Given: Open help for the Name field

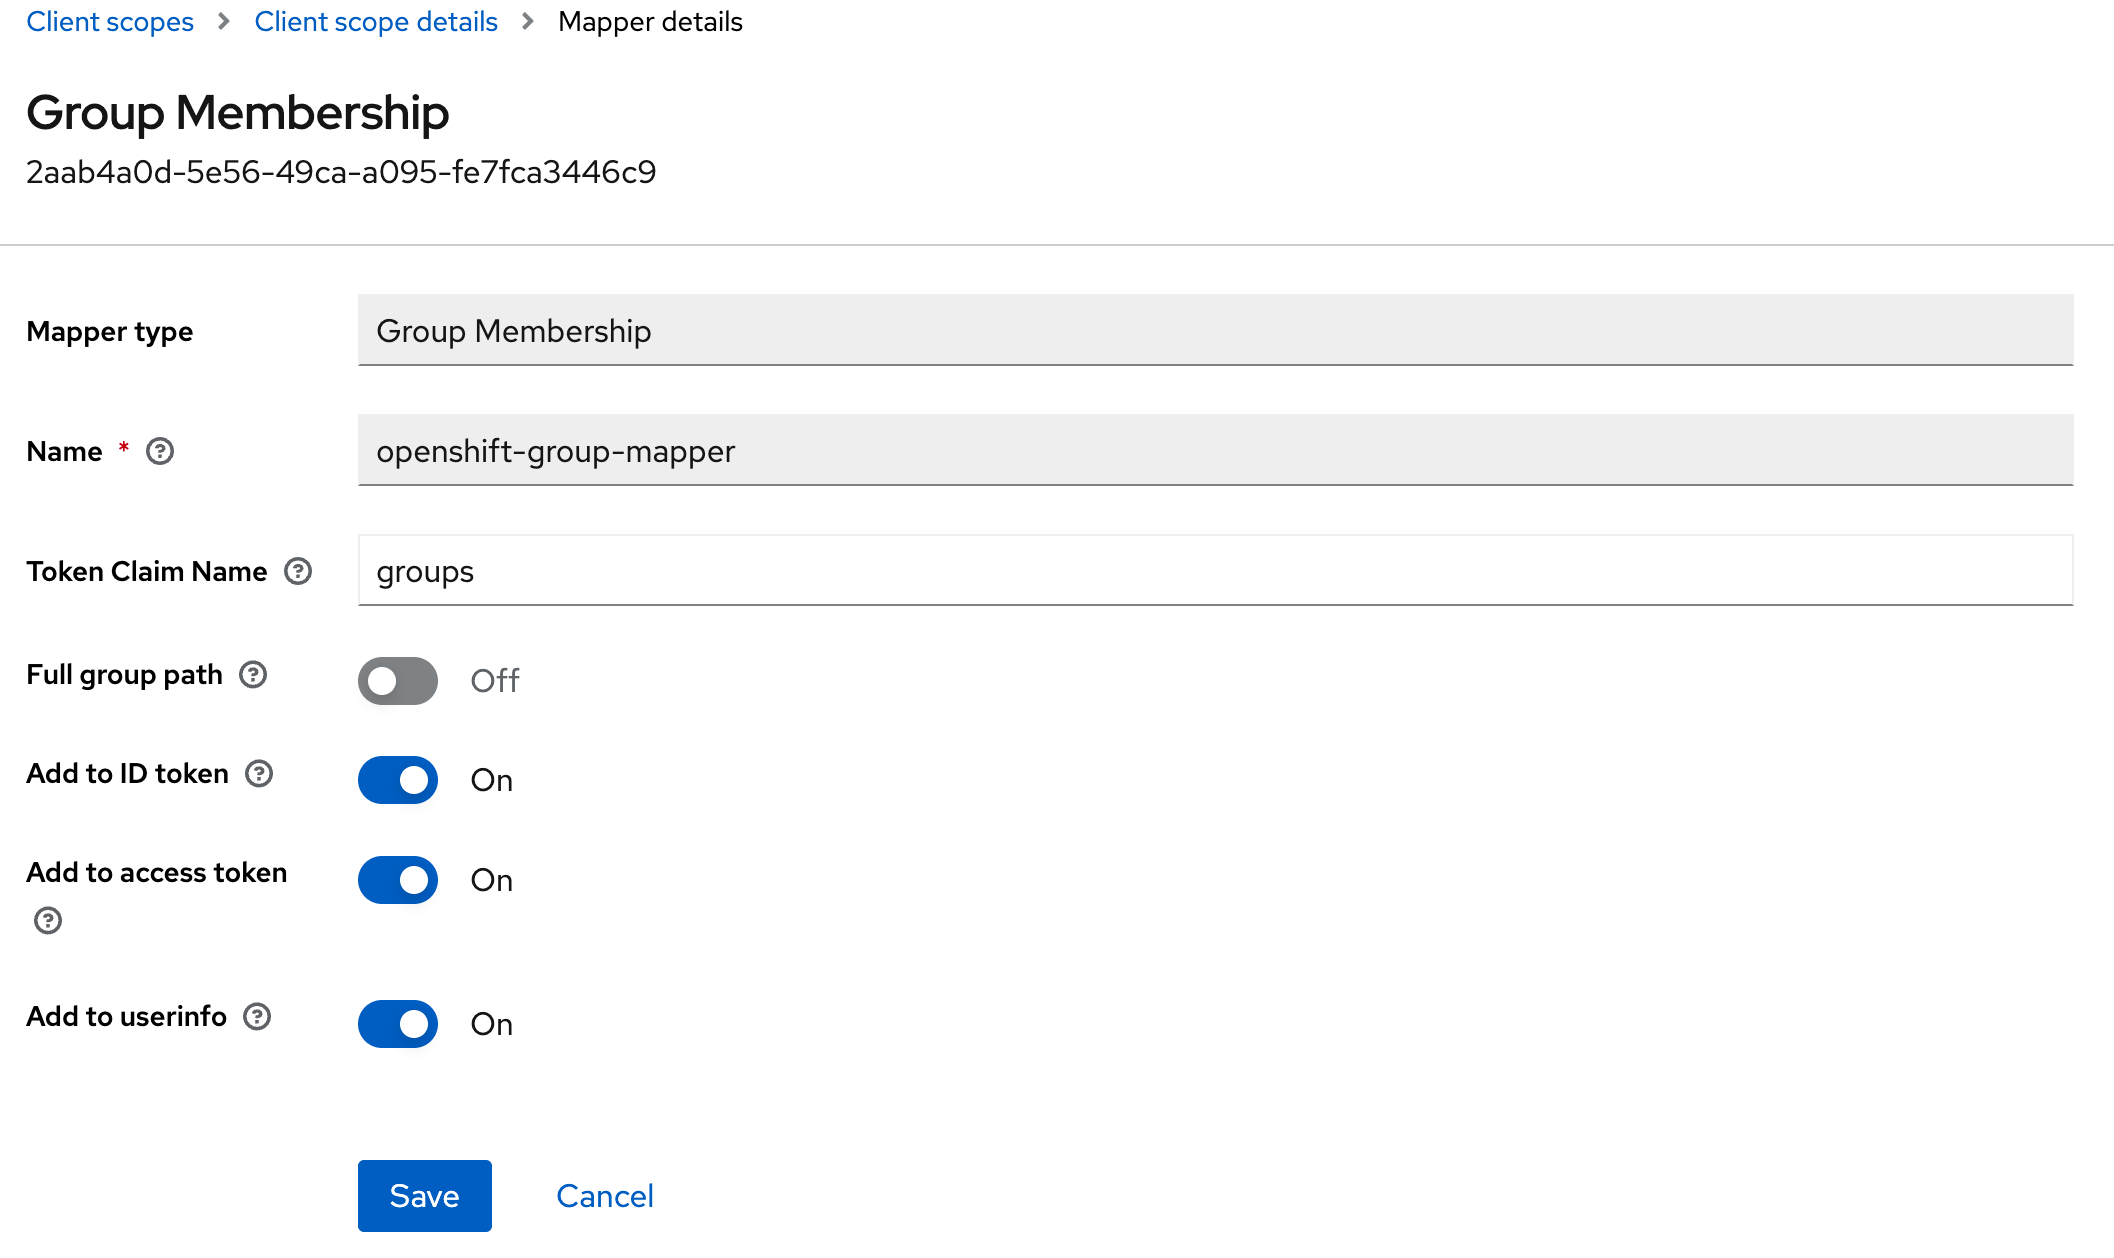Looking at the screenshot, I should pos(160,452).
